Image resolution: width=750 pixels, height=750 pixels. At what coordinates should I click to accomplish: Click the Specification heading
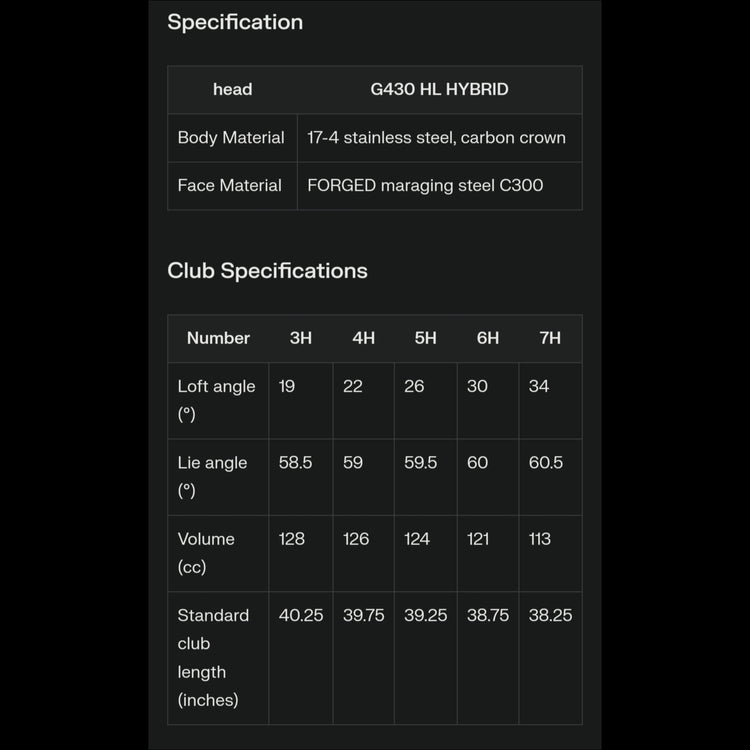(x=235, y=22)
